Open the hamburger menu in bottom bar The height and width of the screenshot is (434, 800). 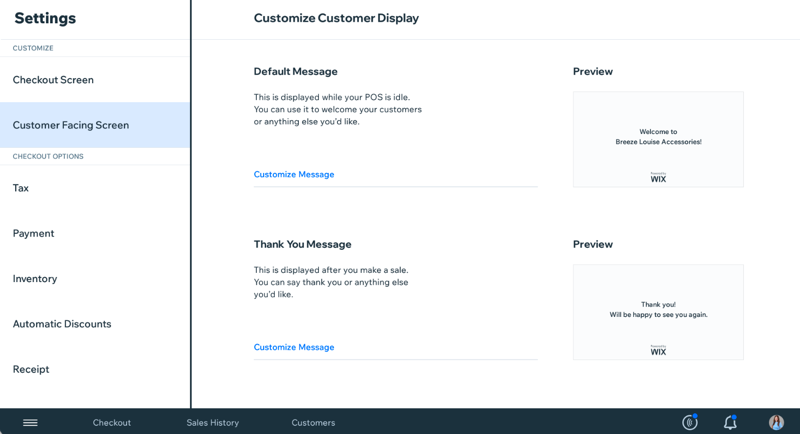point(30,422)
